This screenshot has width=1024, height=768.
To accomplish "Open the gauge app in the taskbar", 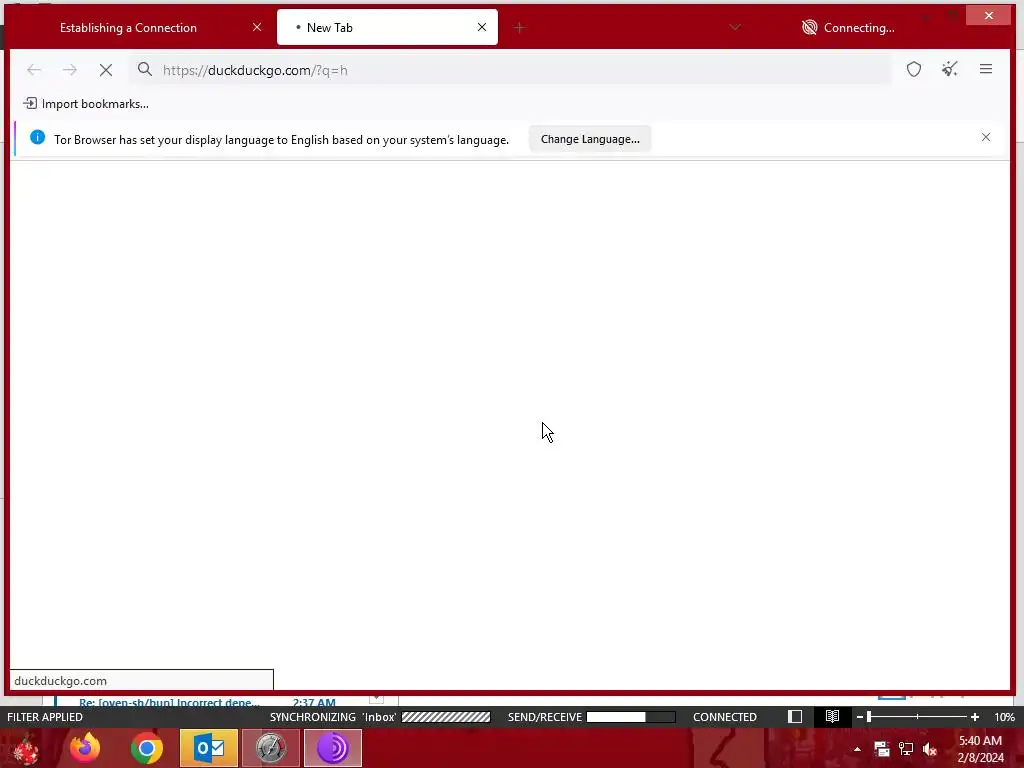I will [270, 748].
